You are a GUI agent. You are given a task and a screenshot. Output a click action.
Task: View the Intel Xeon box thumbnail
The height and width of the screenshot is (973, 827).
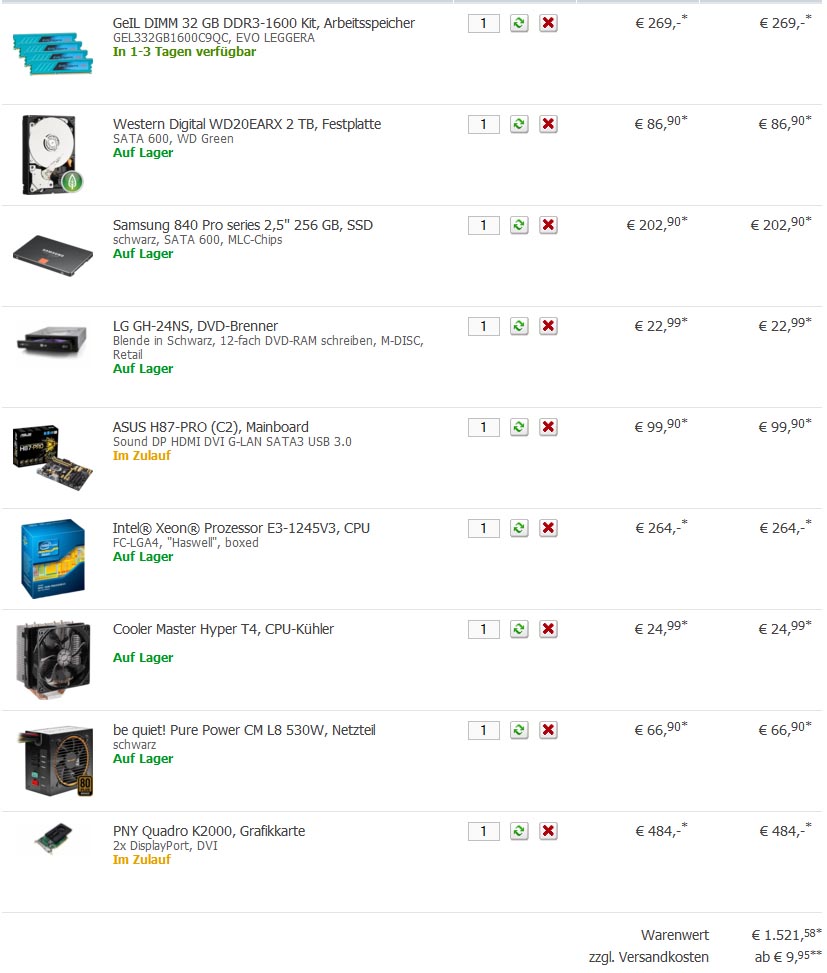pos(53,558)
